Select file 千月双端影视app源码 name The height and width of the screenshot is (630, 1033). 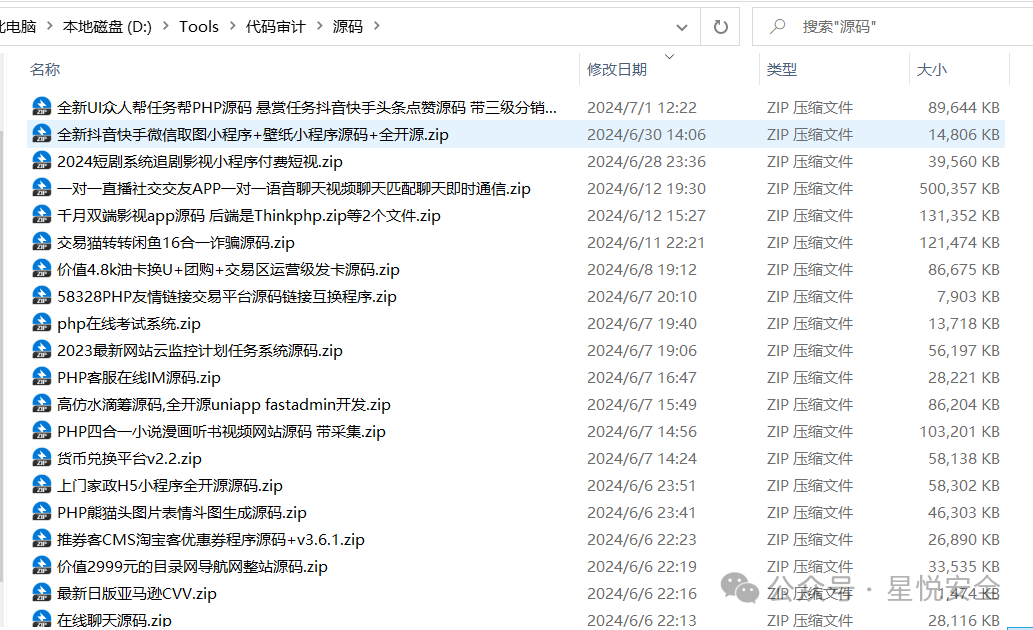pyautogui.click(x=249, y=215)
